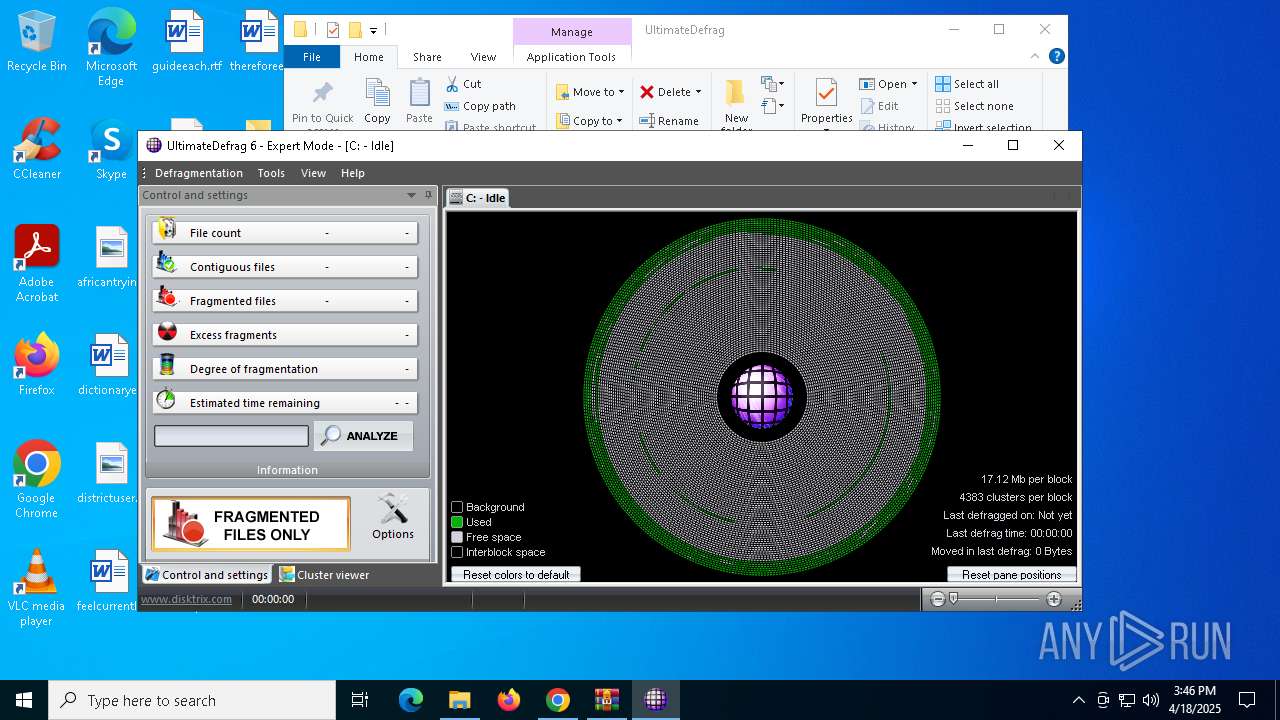Select the Control and settings tab
The height and width of the screenshot is (720, 1280).
[x=207, y=574]
